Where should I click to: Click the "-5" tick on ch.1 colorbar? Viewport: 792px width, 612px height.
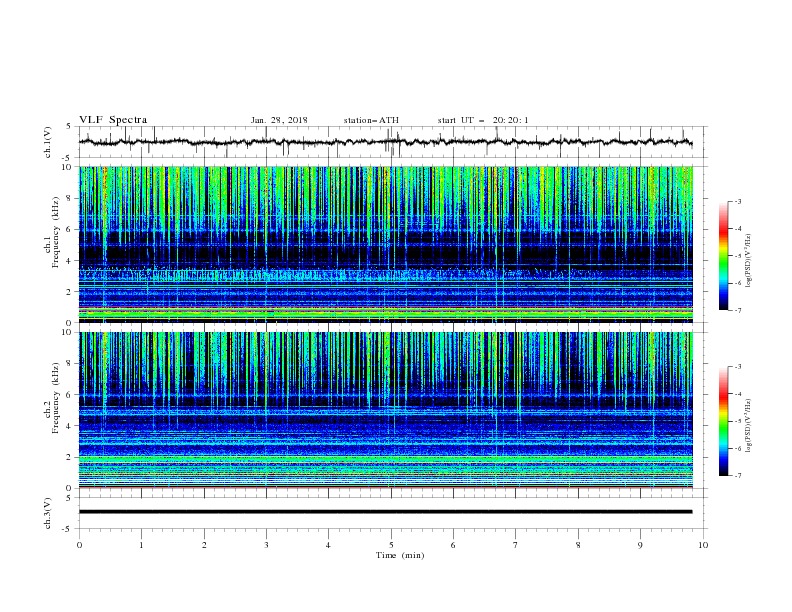click(x=737, y=256)
